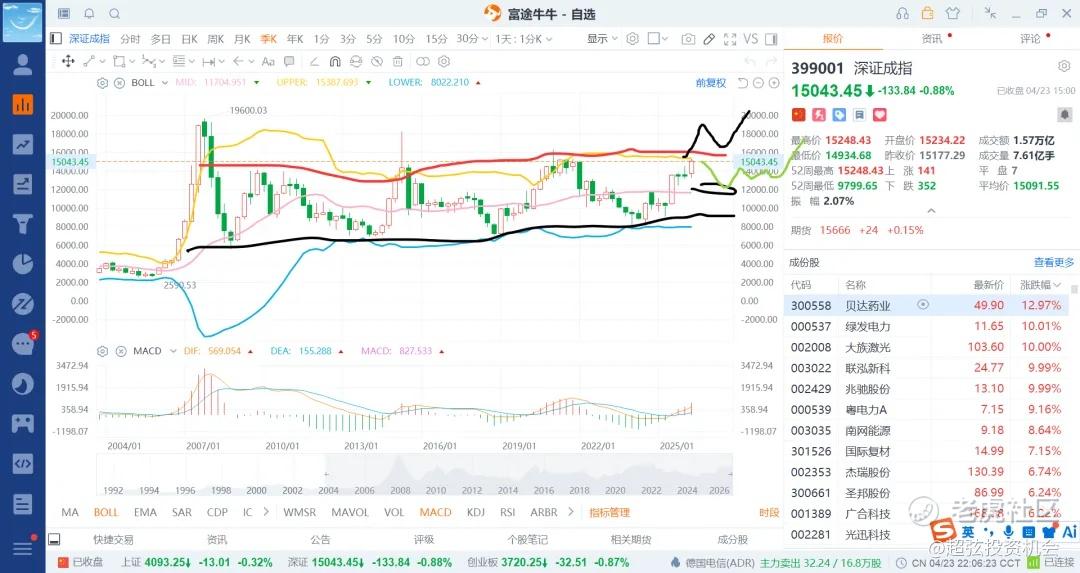Select the magnet snap tool

tap(335, 61)
